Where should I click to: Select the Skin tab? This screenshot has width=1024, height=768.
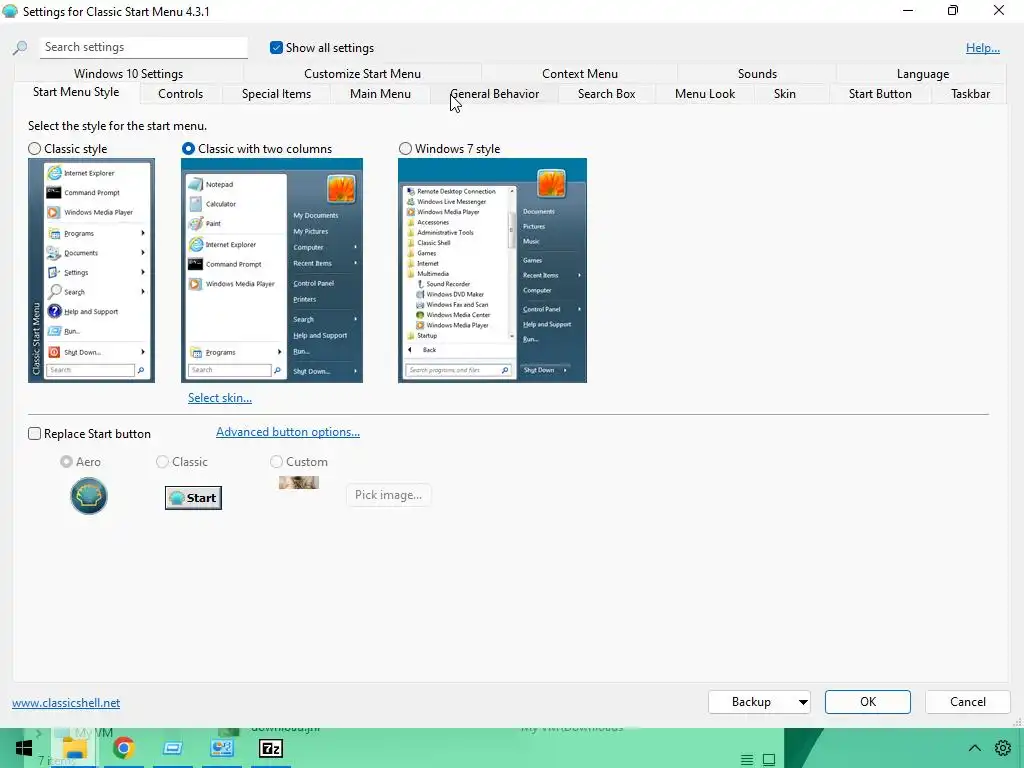(784, 94)
